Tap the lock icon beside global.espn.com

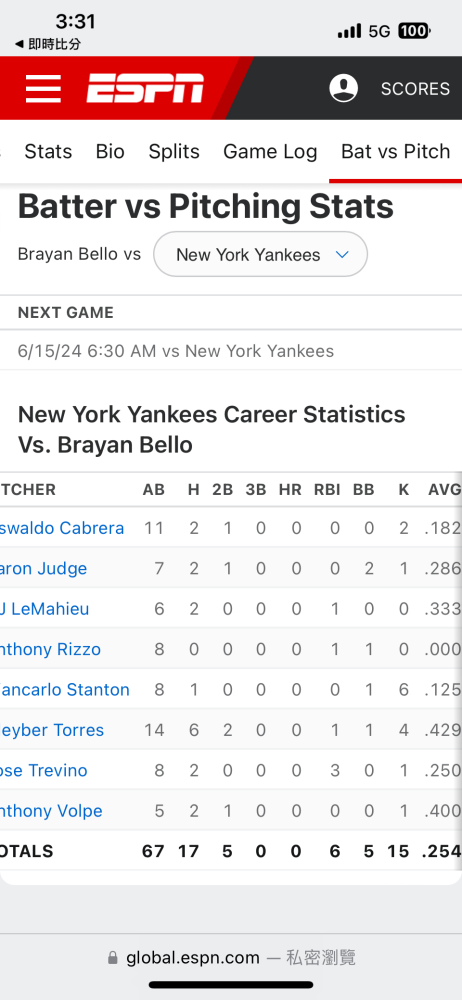(113, 958)
